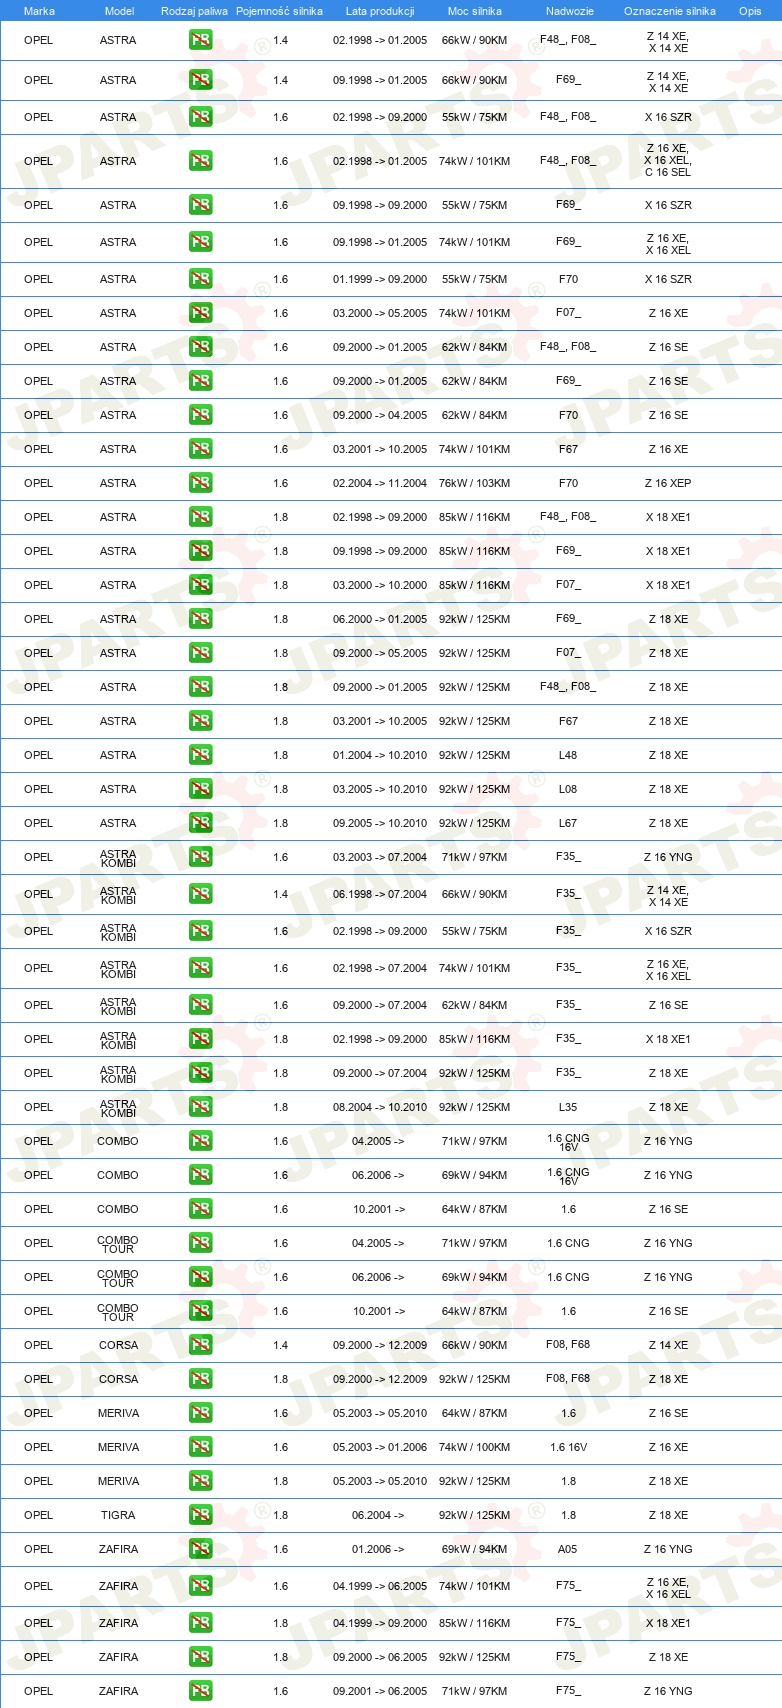The height and width of the screenshot is (1708, 782).
Task: Select the fuel icon in the ASTRA KOMBI L35 row
Action: (200, 1107)
